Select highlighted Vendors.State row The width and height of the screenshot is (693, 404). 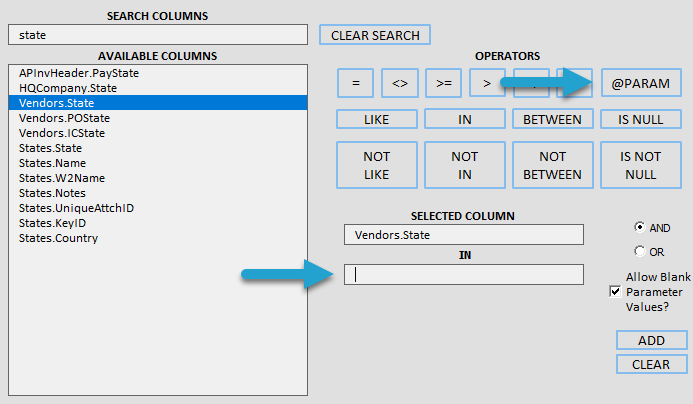(158, 103)
